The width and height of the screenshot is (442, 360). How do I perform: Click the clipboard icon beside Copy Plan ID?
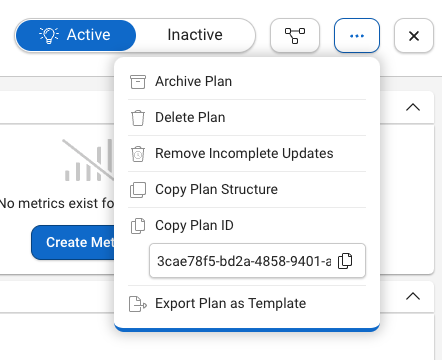[x=138, y=226]
